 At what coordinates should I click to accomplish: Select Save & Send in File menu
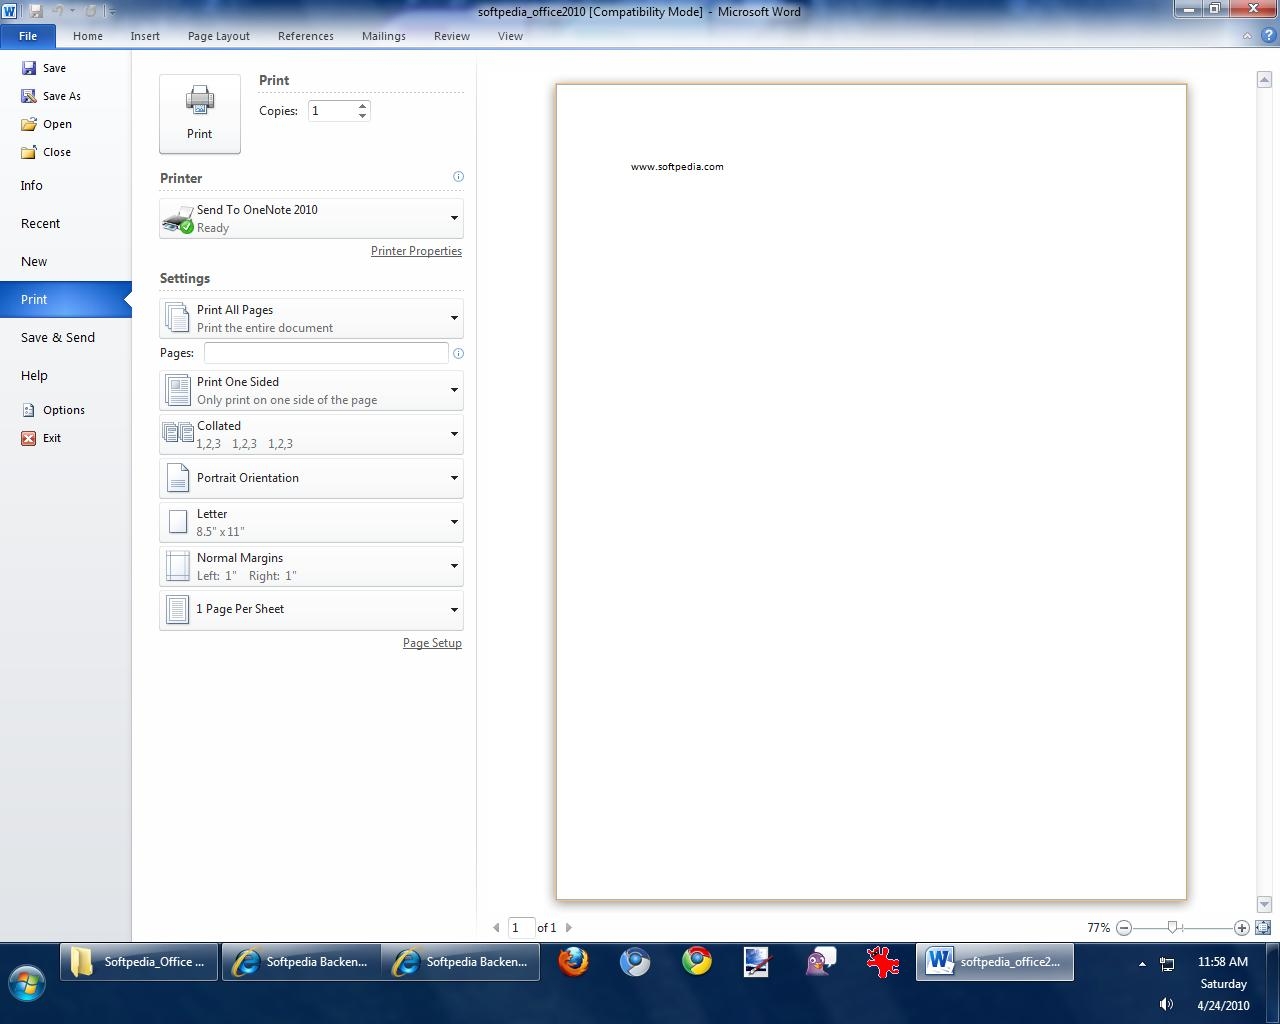[58, 338]
